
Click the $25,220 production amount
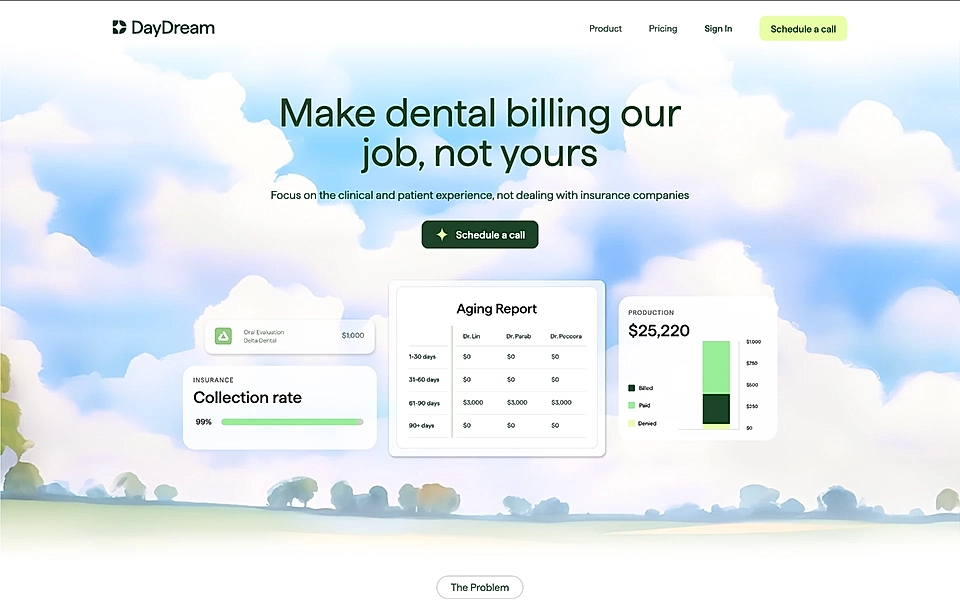click(658, 330)
